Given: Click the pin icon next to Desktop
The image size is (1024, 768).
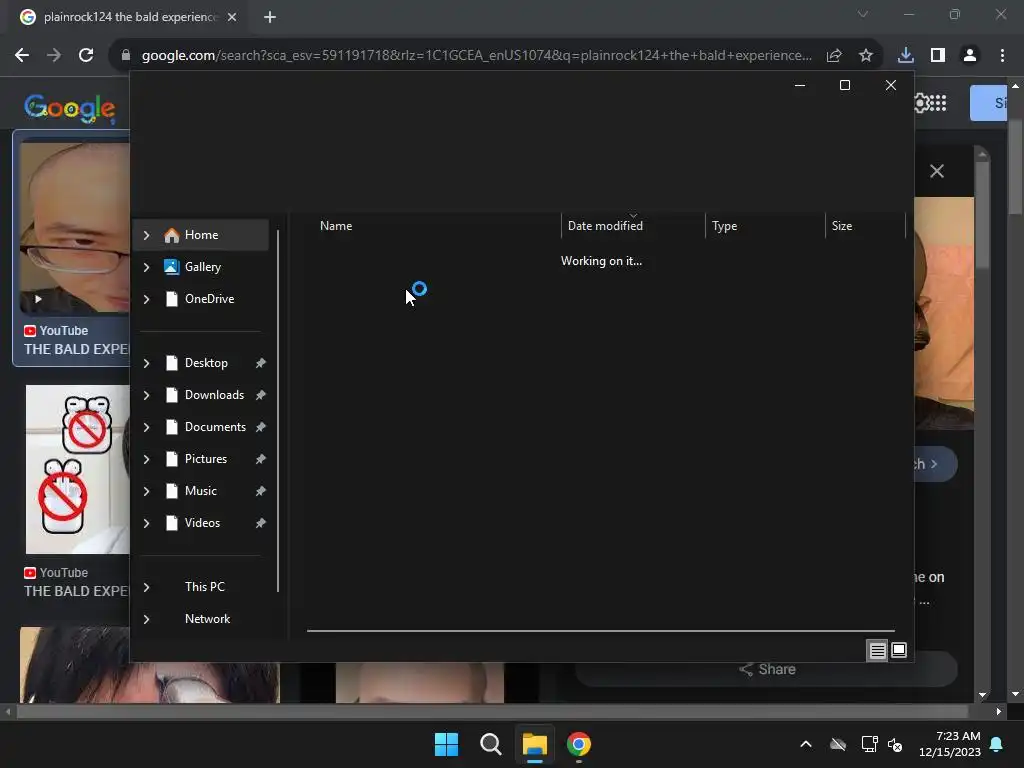Looking at the screenshot, I should click(261, 363).
